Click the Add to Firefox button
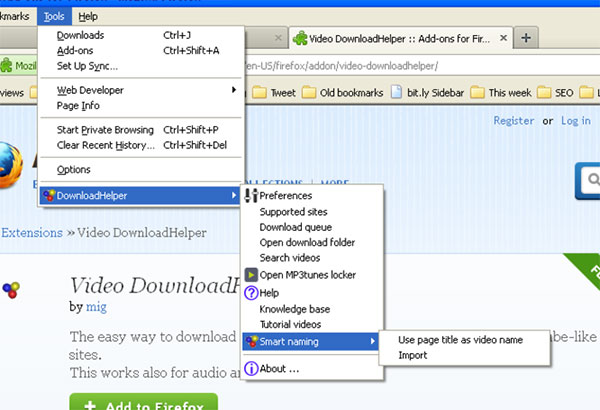600x410 pixels. coord(143,402)
